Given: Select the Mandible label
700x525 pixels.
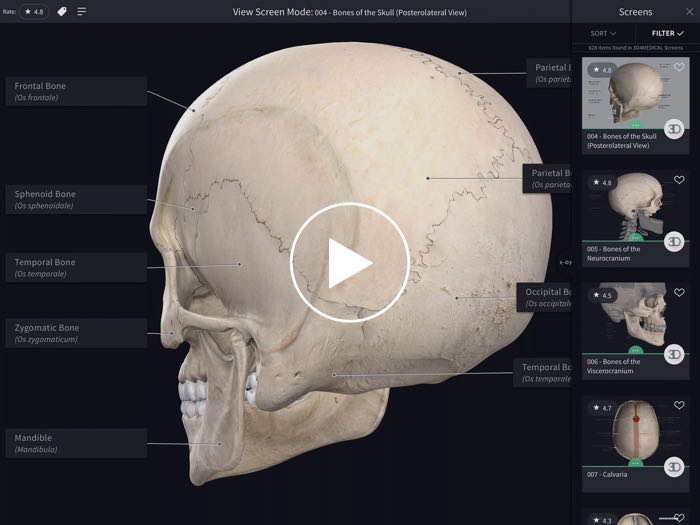Looking at the screenshot, I should pos(76,443).
